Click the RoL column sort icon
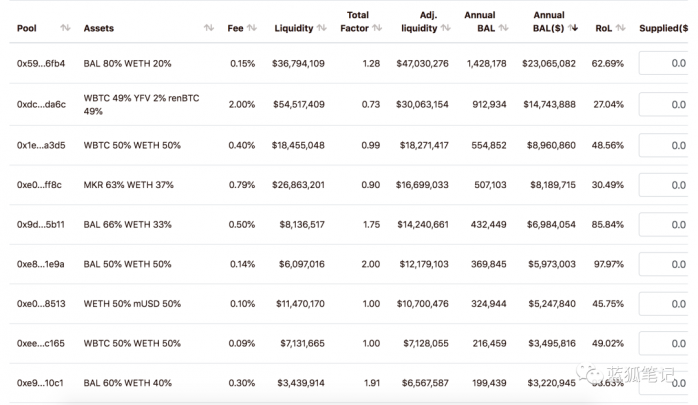The image size is (698, 405). (x=621, y=28)
